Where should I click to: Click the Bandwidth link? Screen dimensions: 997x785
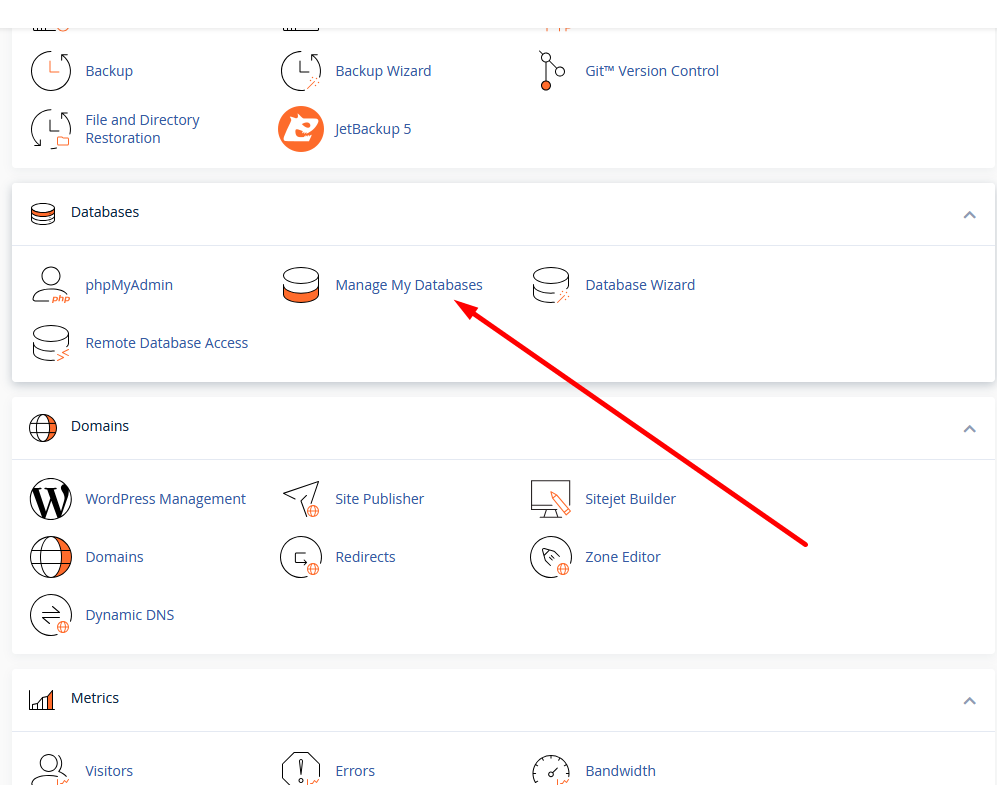click(620, 771)
